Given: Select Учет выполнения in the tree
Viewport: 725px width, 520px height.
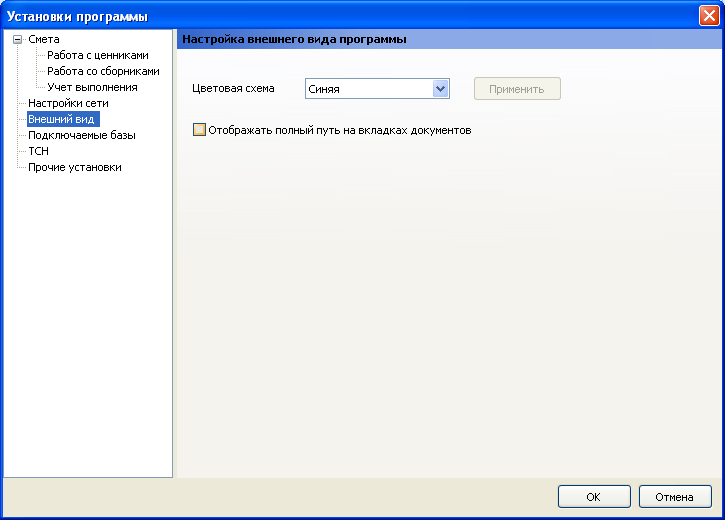Looking at the screenshot, I should coord(92,87).
